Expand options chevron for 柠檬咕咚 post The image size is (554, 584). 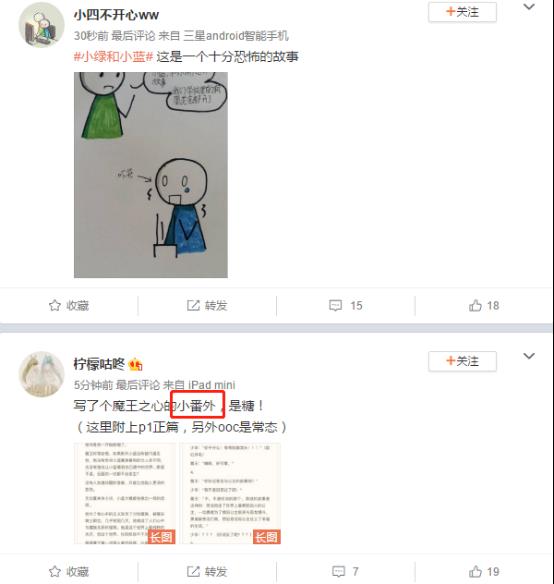[529, 356]
